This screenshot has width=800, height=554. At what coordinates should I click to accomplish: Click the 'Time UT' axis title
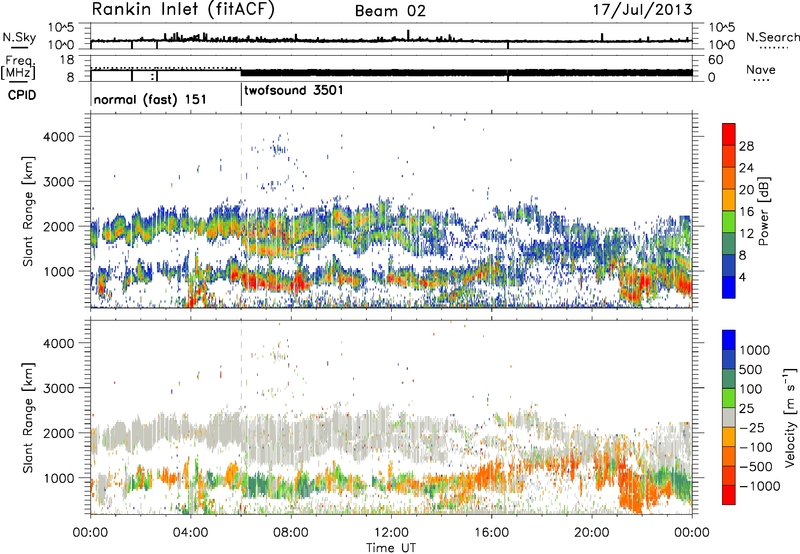coord(391,548)
